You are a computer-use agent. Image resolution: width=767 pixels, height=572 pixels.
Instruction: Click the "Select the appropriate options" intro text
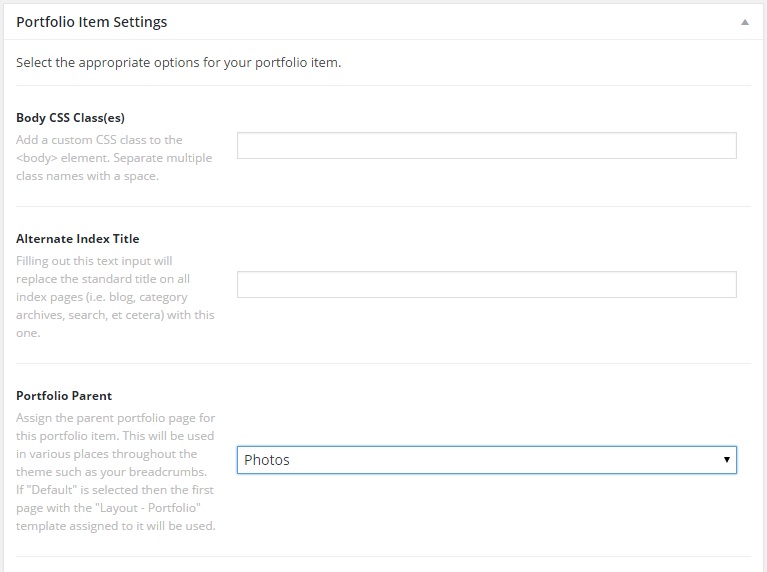coord(179,63)
